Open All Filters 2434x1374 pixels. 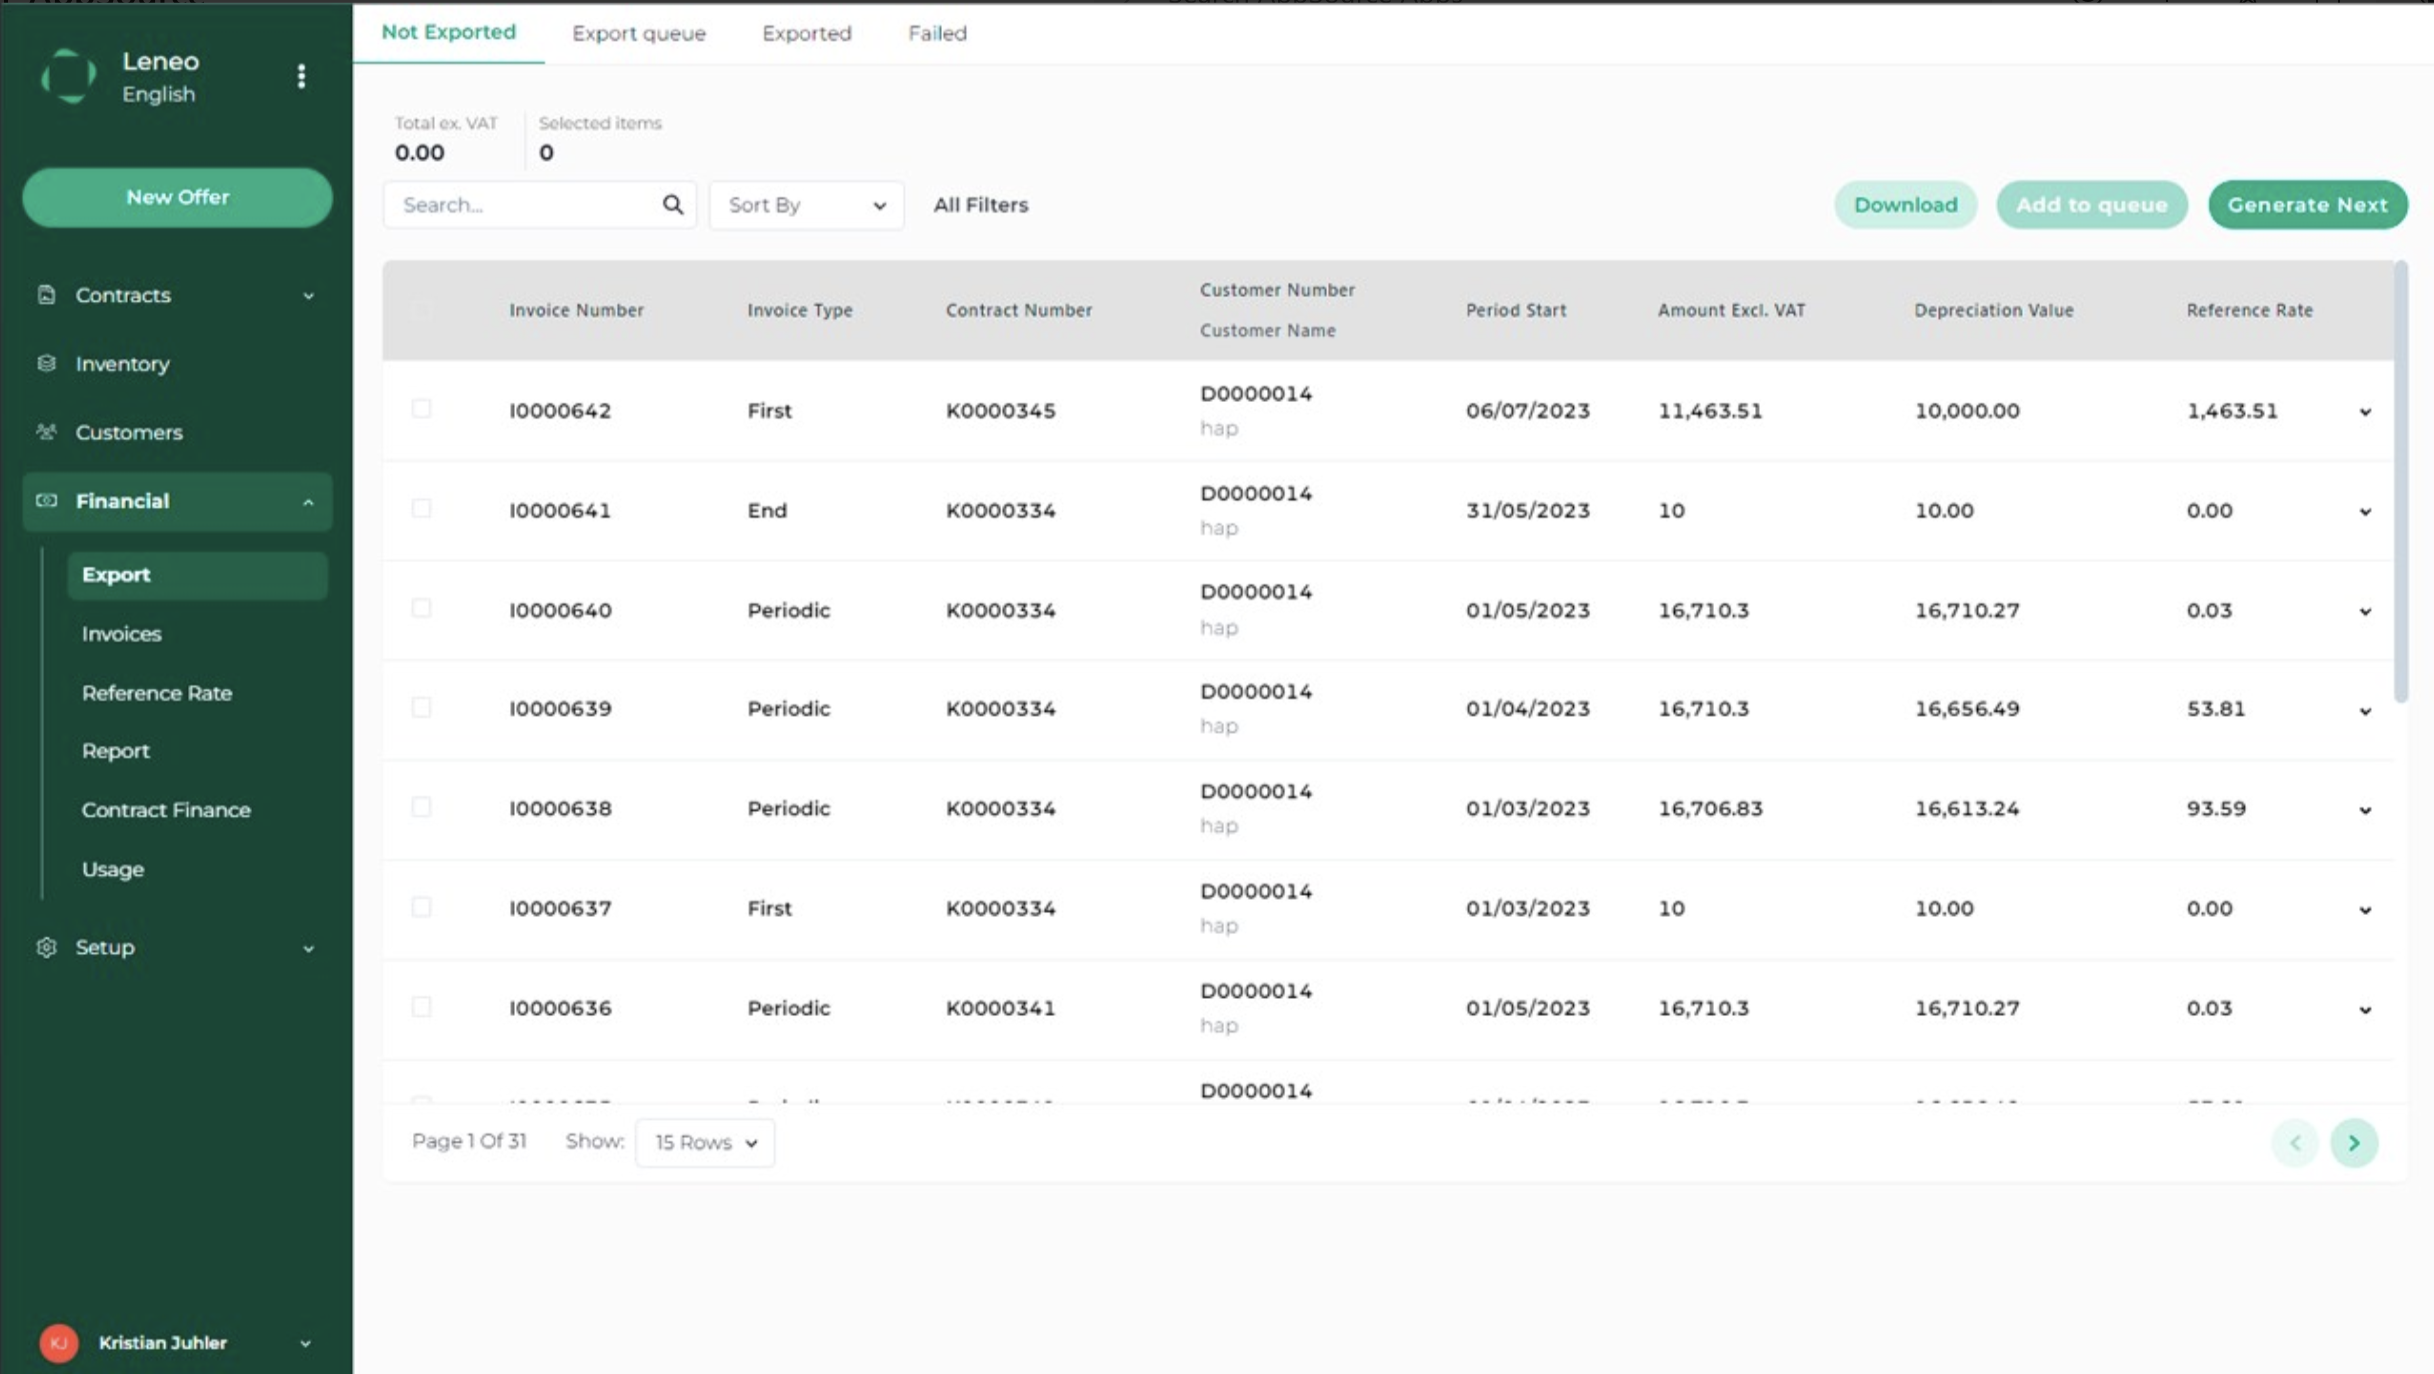tap(980, 204)
